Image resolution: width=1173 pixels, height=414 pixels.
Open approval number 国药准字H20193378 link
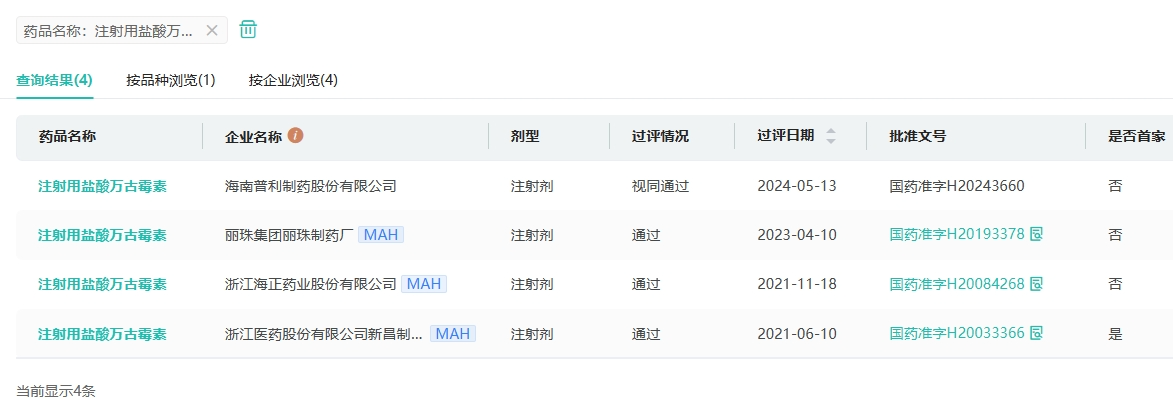[x=957, y=234]
